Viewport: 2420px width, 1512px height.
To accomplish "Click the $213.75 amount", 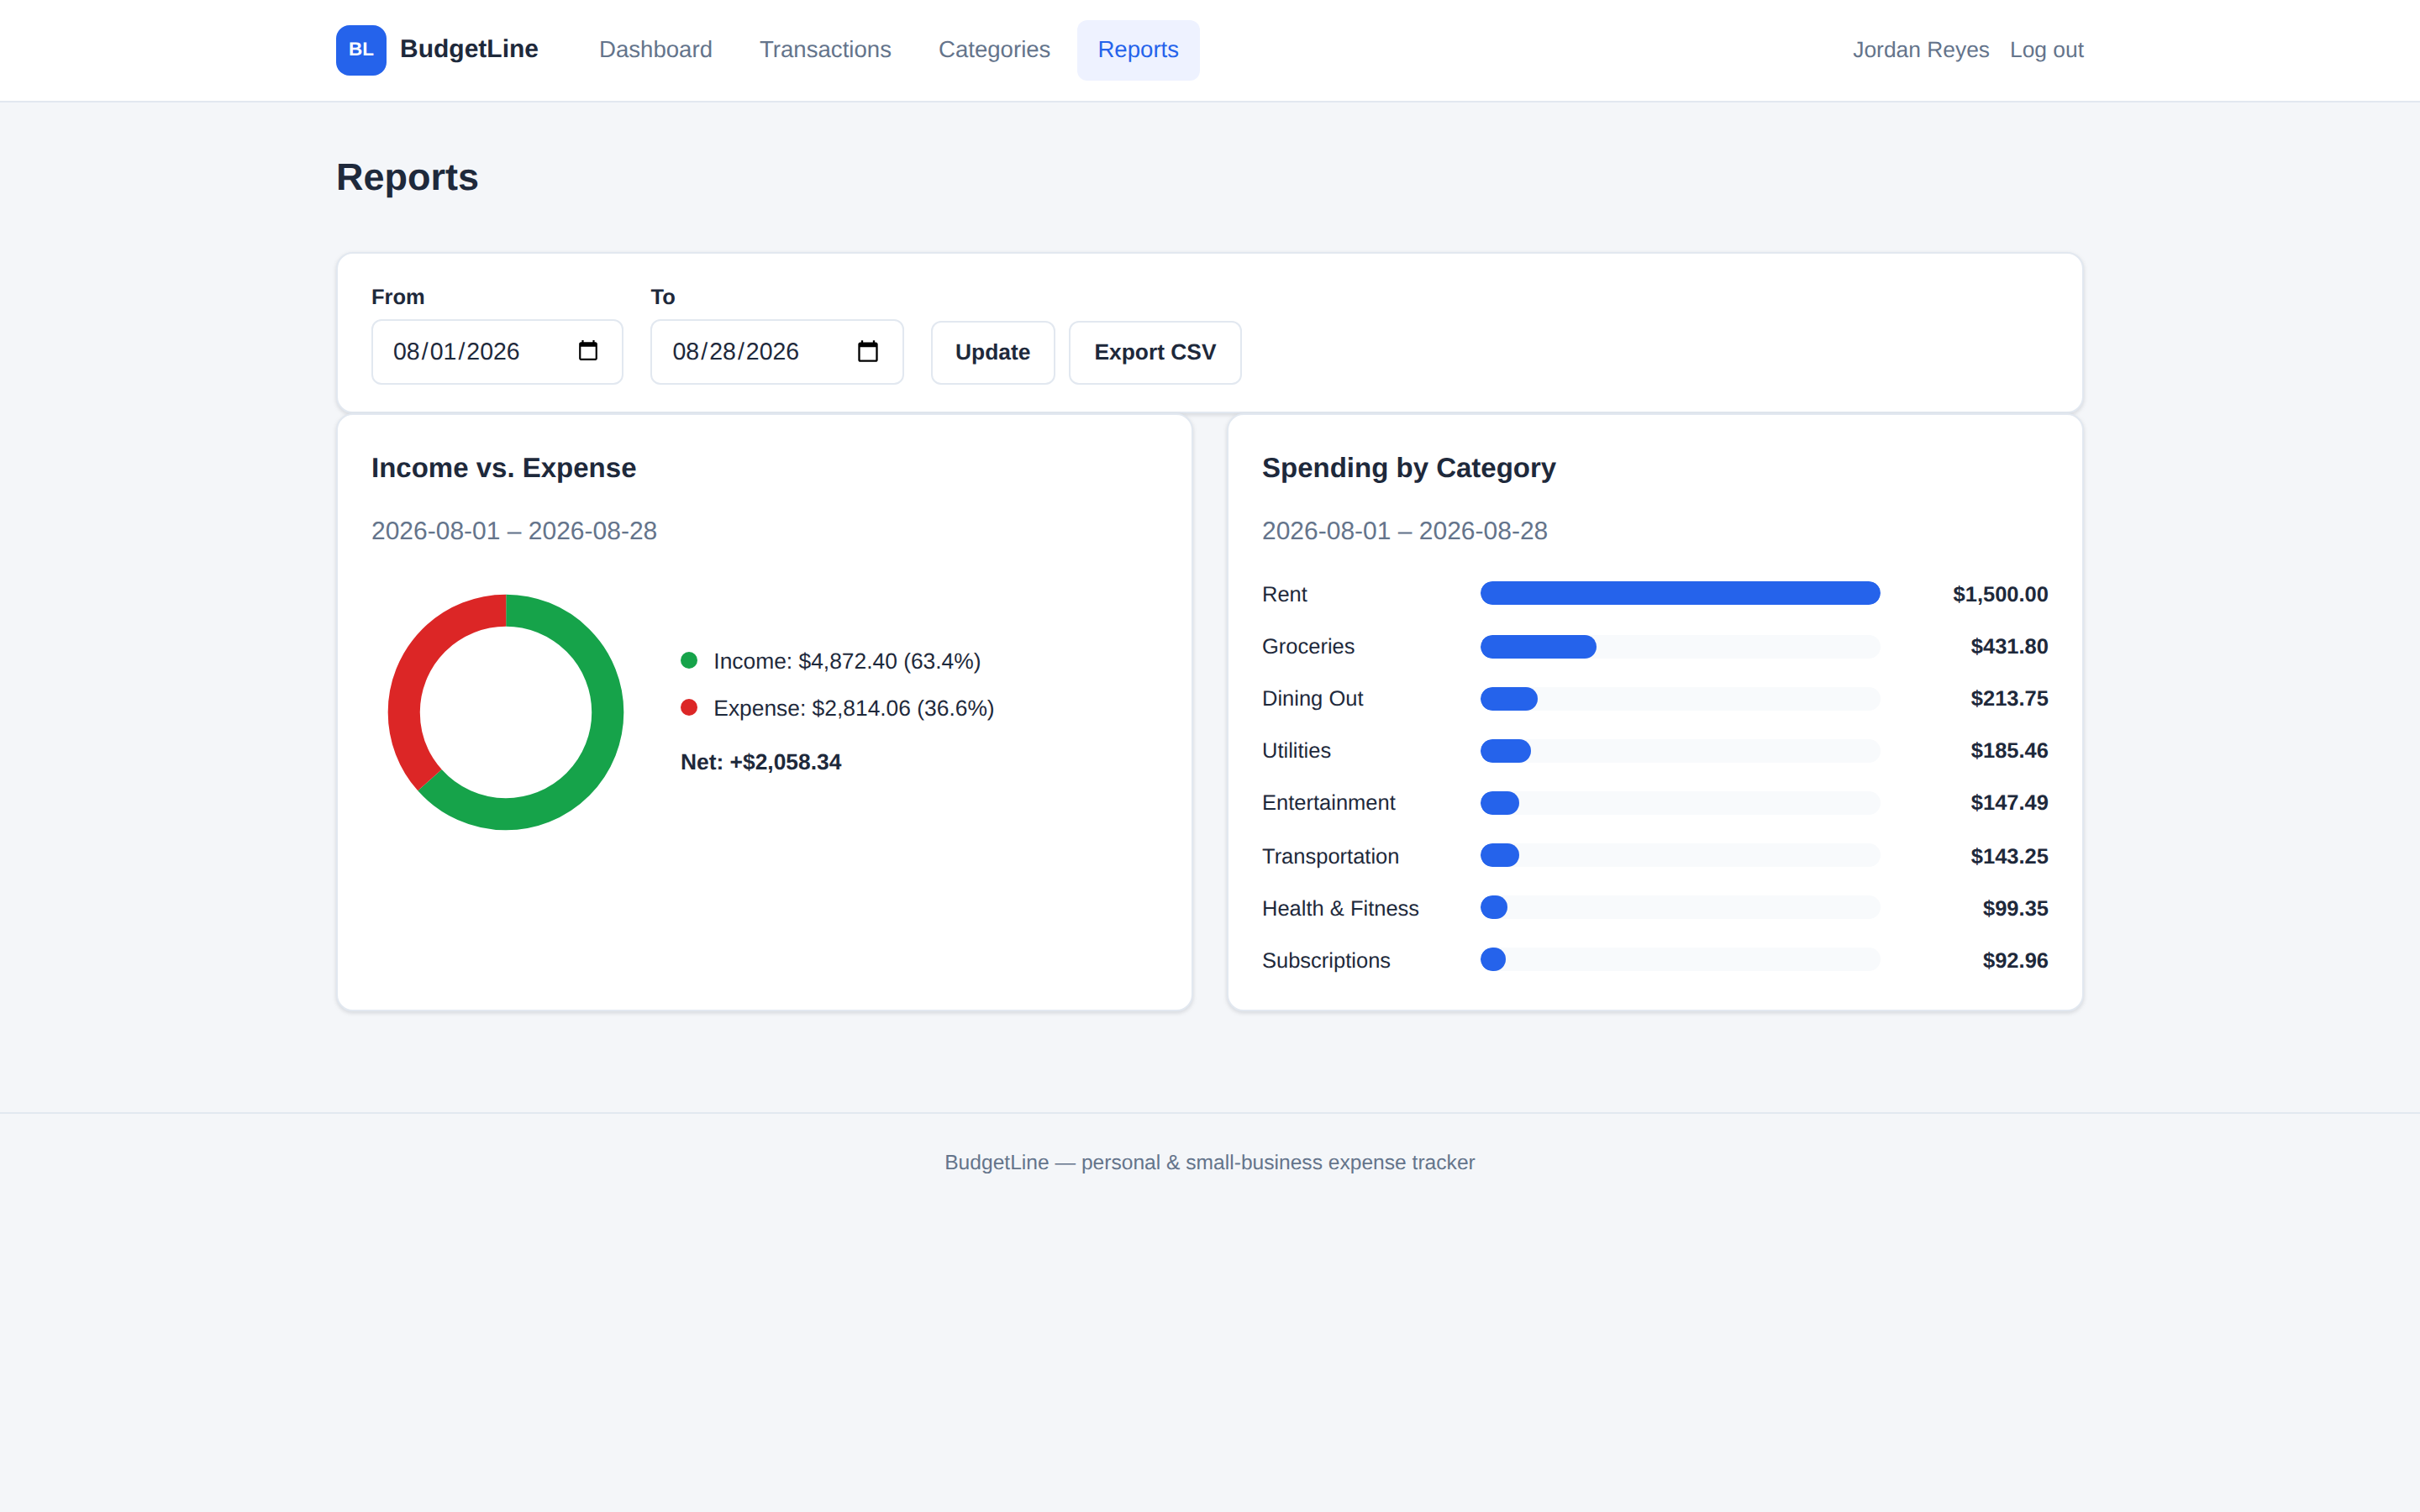I will coord(2009,698).
